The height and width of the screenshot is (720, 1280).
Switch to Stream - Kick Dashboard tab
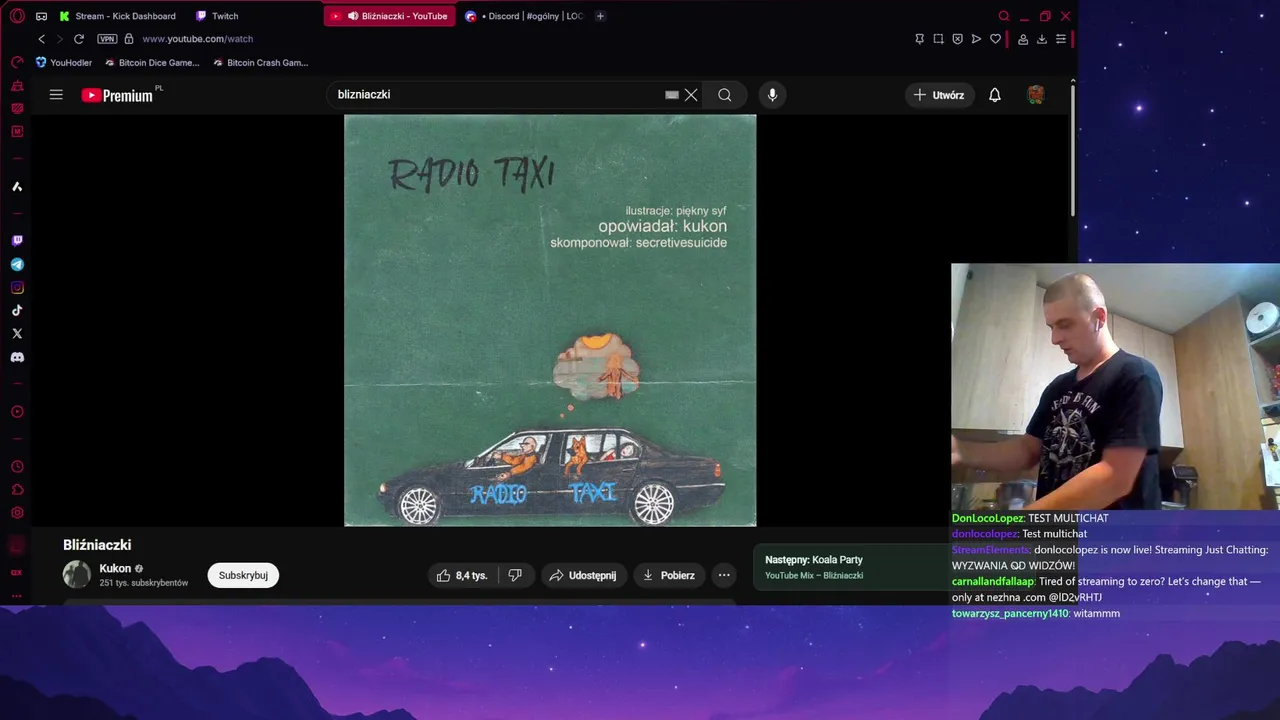[117, 16]
